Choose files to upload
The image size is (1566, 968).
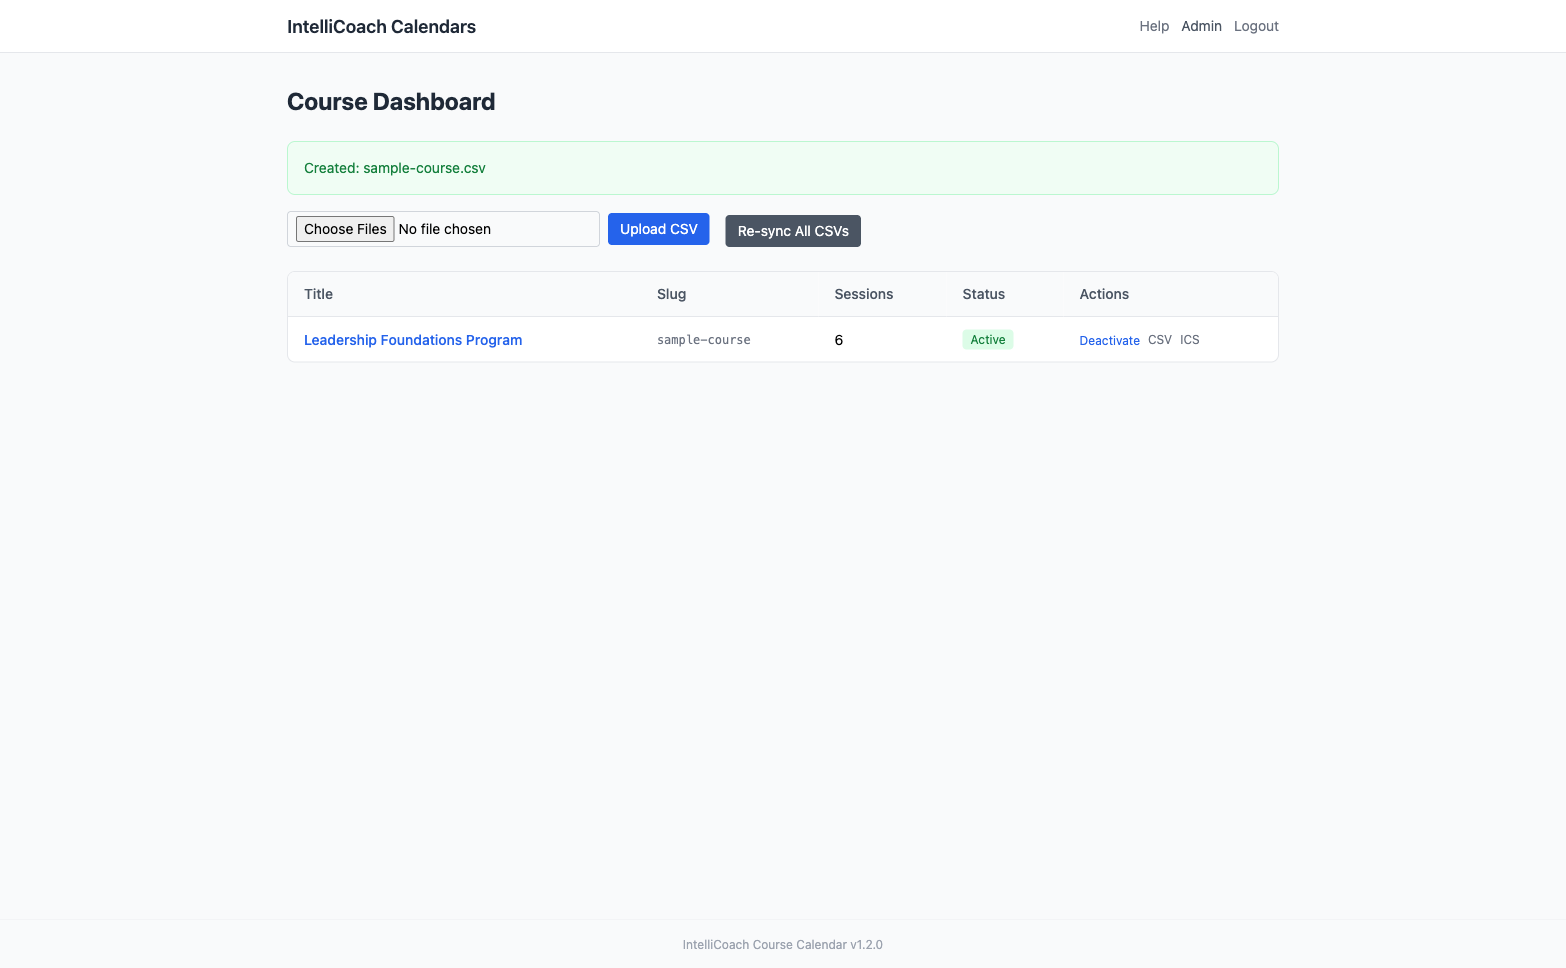344,229
